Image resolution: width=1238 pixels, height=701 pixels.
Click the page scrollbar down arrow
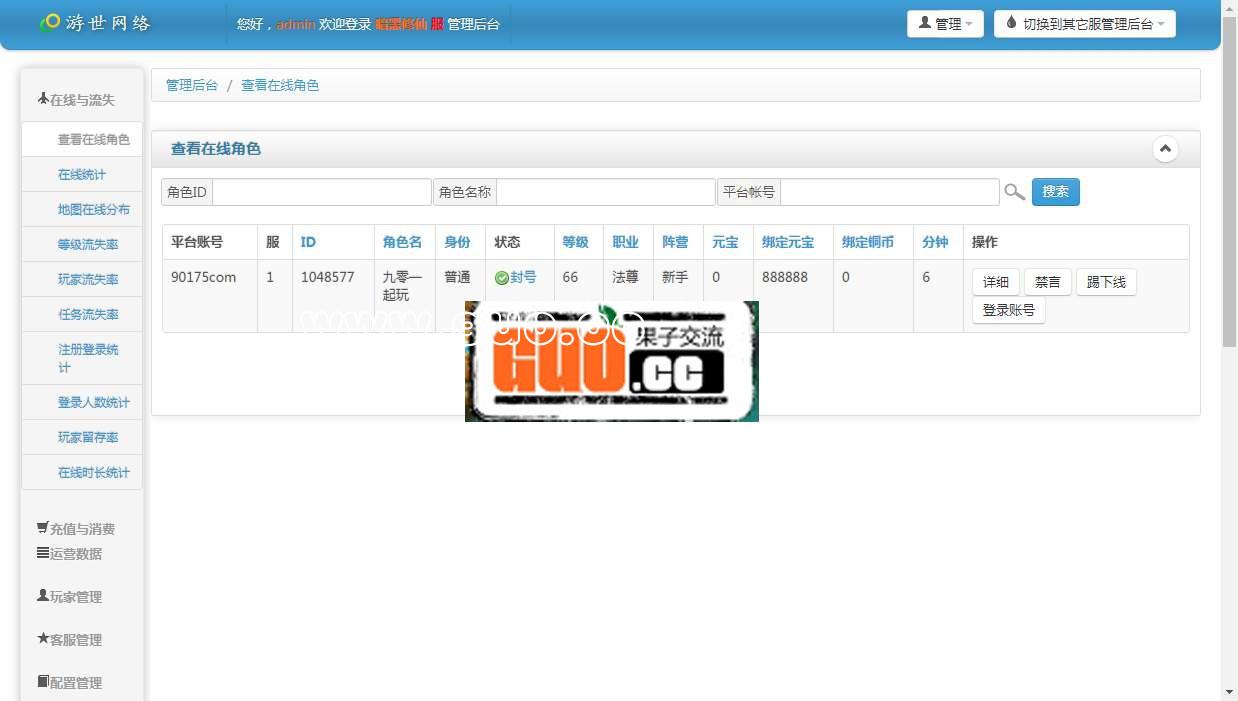(1229, 692)
